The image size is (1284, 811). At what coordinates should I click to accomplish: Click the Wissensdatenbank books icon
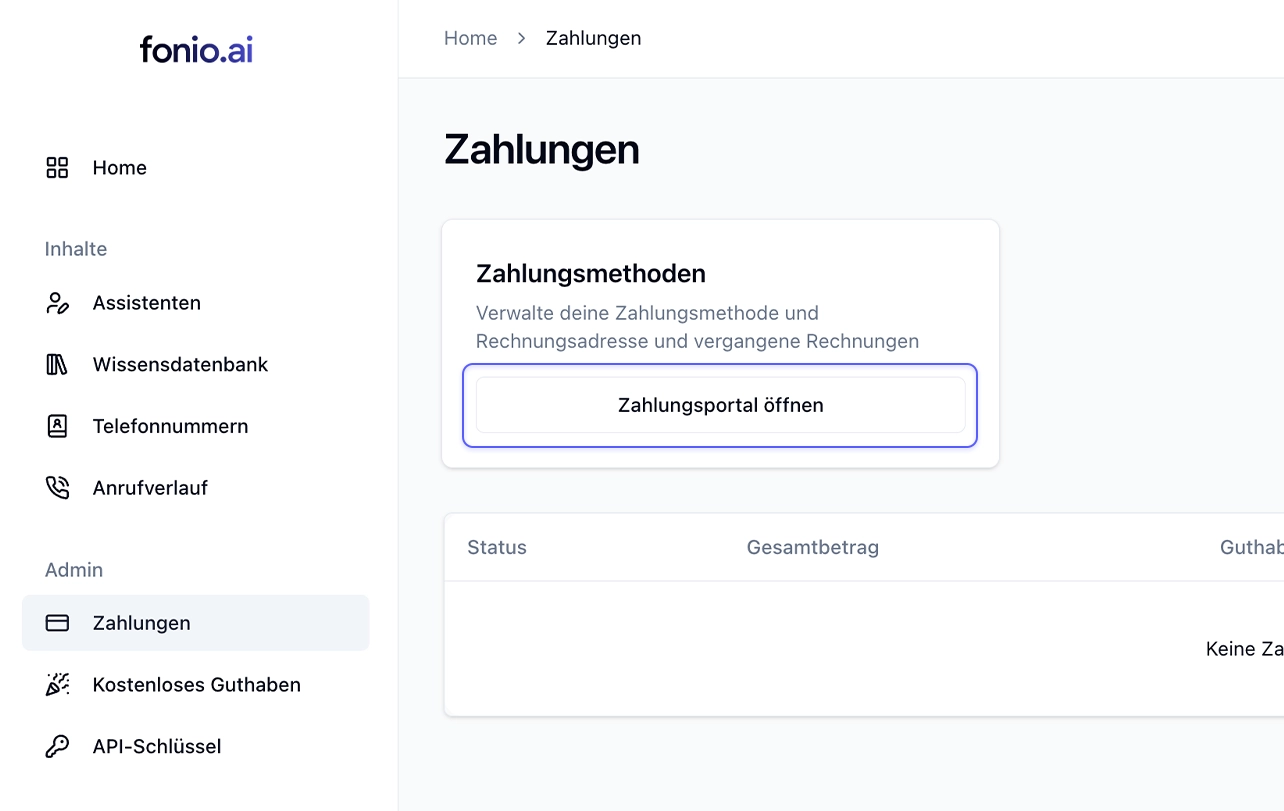tap(57, 365)
